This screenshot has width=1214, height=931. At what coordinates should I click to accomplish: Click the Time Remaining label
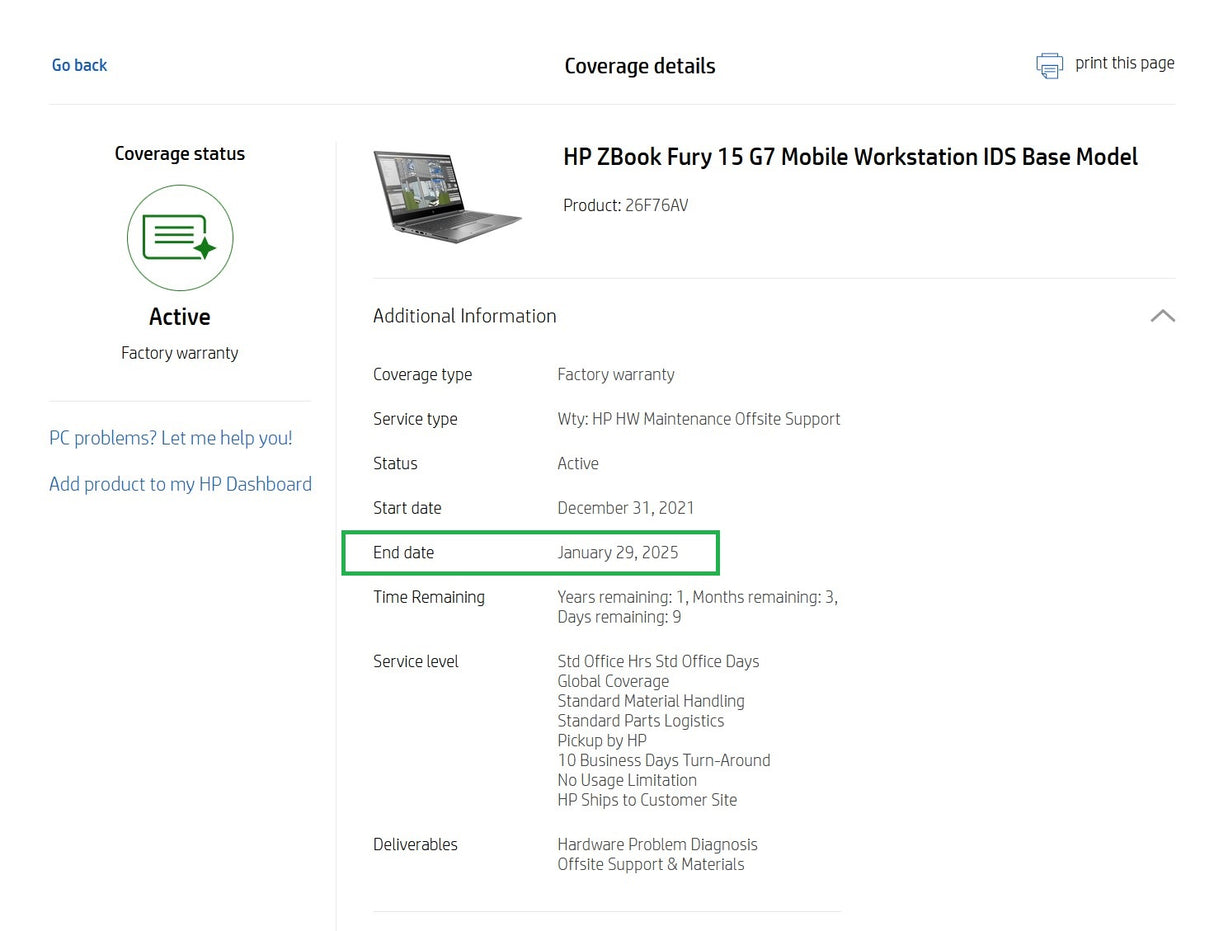click(429, 597)
